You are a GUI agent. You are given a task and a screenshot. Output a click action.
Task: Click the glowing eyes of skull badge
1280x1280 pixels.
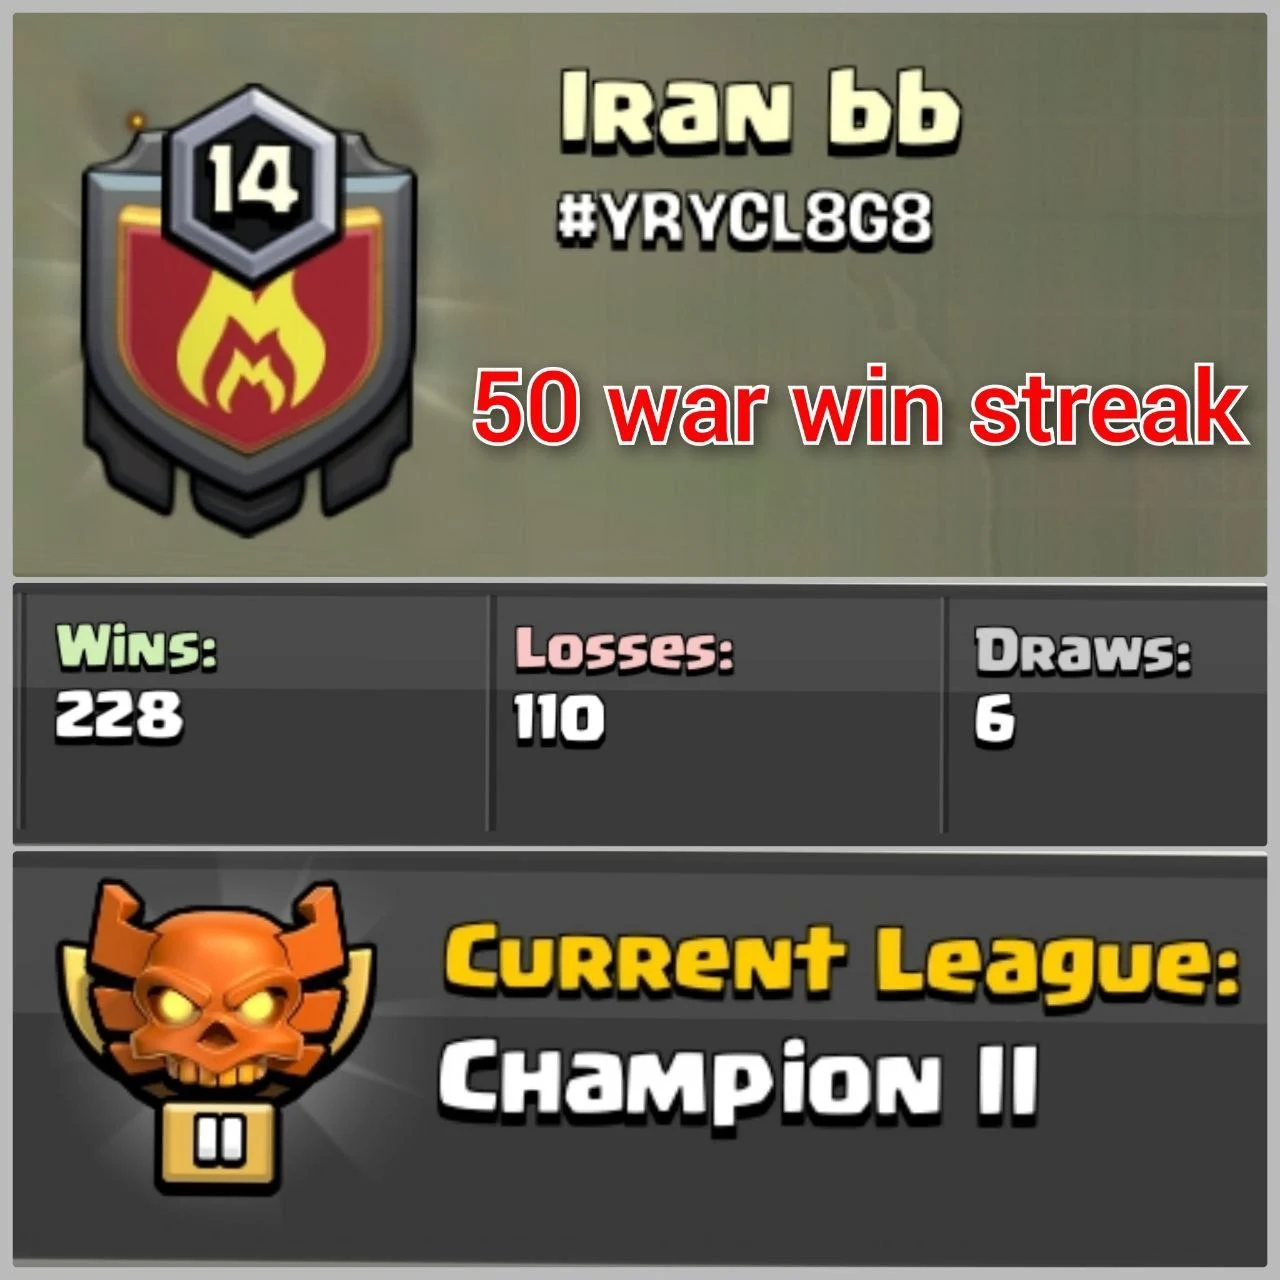[x=218, y=1001]
